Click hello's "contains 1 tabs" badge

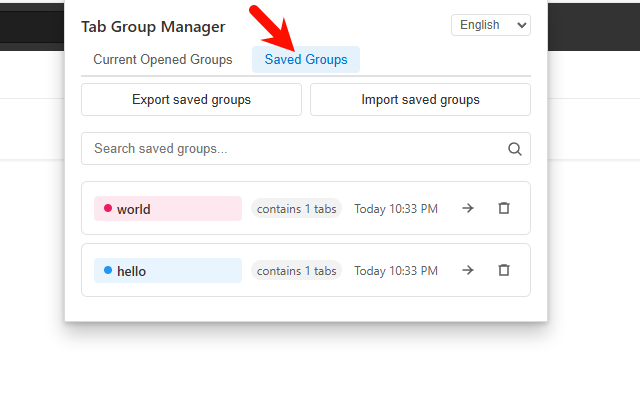(x=296, y=271)
